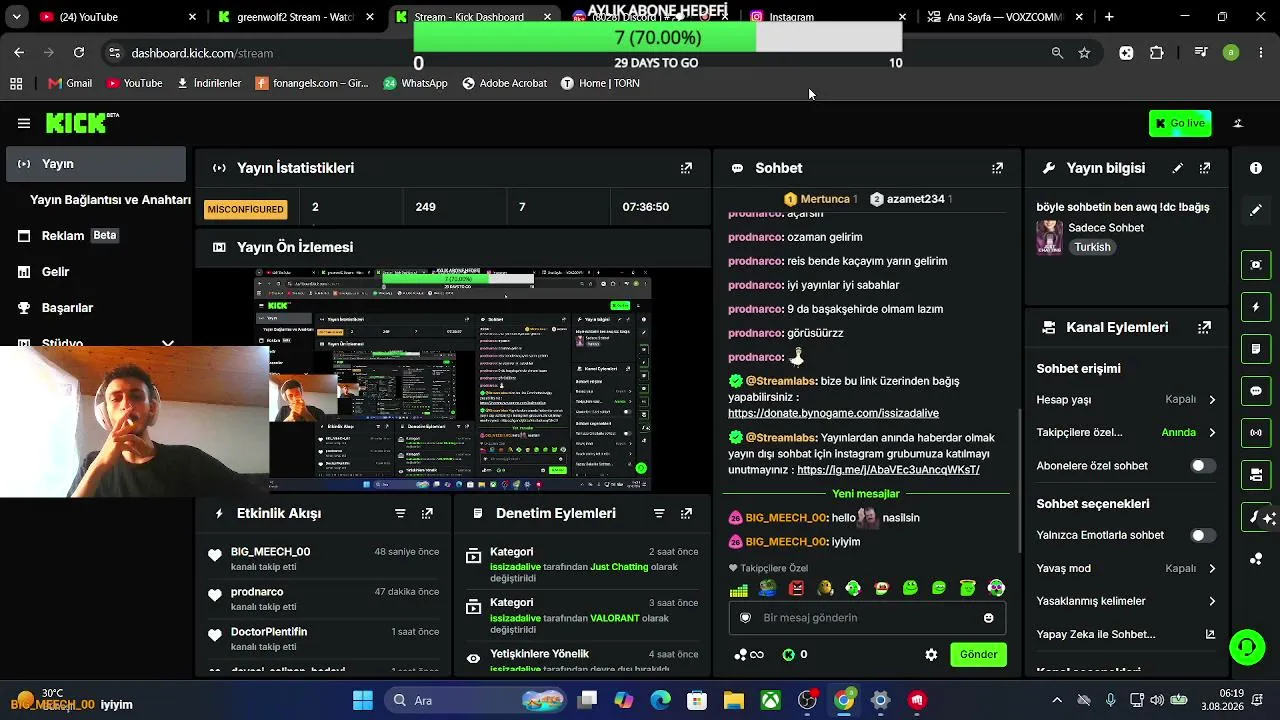Toggle channel actions icon in right rail
This screenshot has height=720, width=1280.
[1256, 475]
